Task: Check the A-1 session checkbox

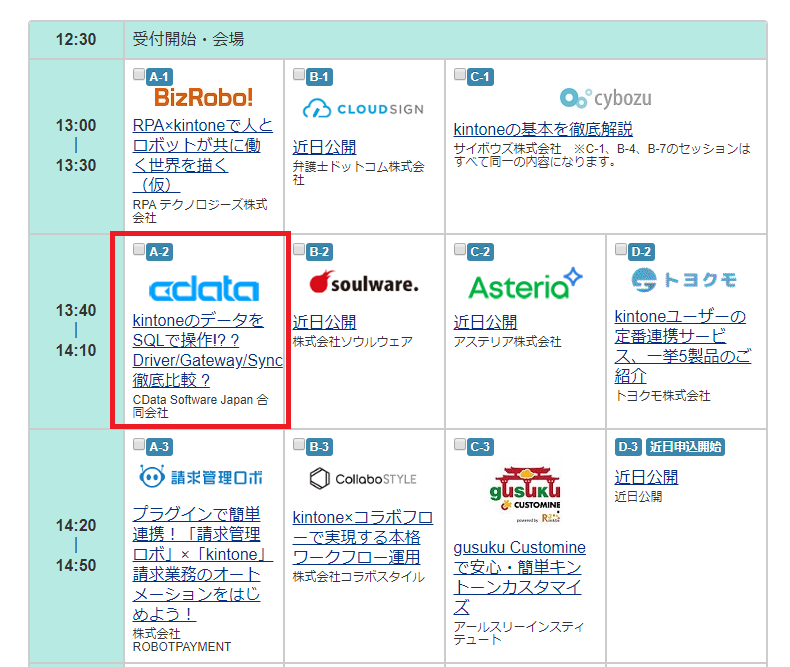Action: coord(139,75)
